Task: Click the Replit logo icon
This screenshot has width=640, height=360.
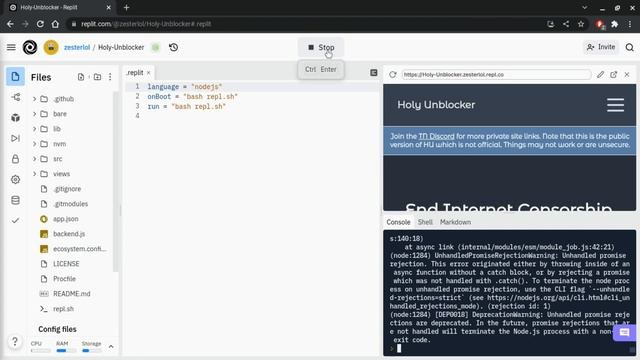Action: tap(30, 47)
